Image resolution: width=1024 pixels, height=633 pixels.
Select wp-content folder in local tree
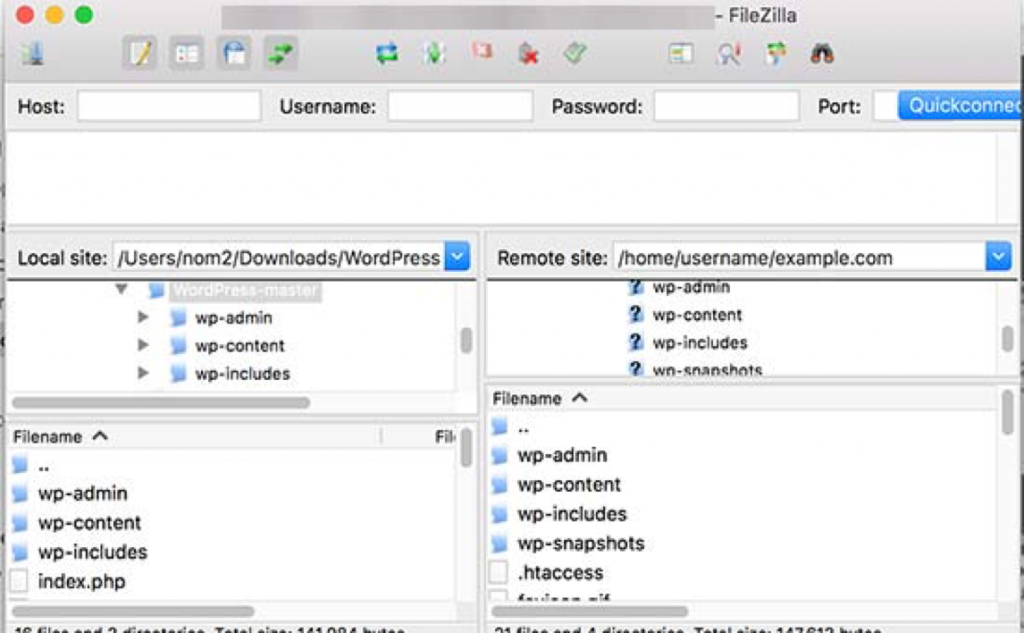(x=240, y=346)
